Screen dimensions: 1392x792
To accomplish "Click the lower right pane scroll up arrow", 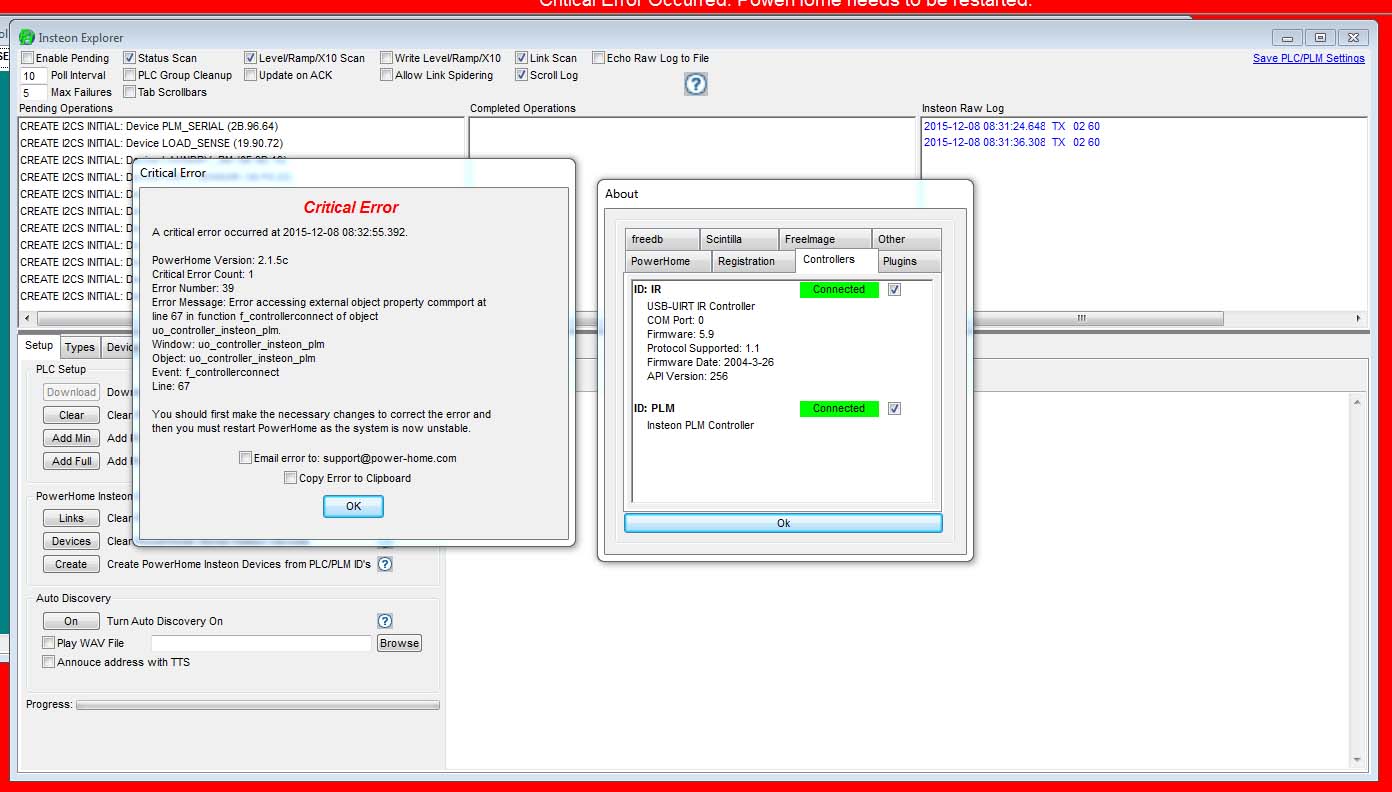I will tap(1357, 402).
